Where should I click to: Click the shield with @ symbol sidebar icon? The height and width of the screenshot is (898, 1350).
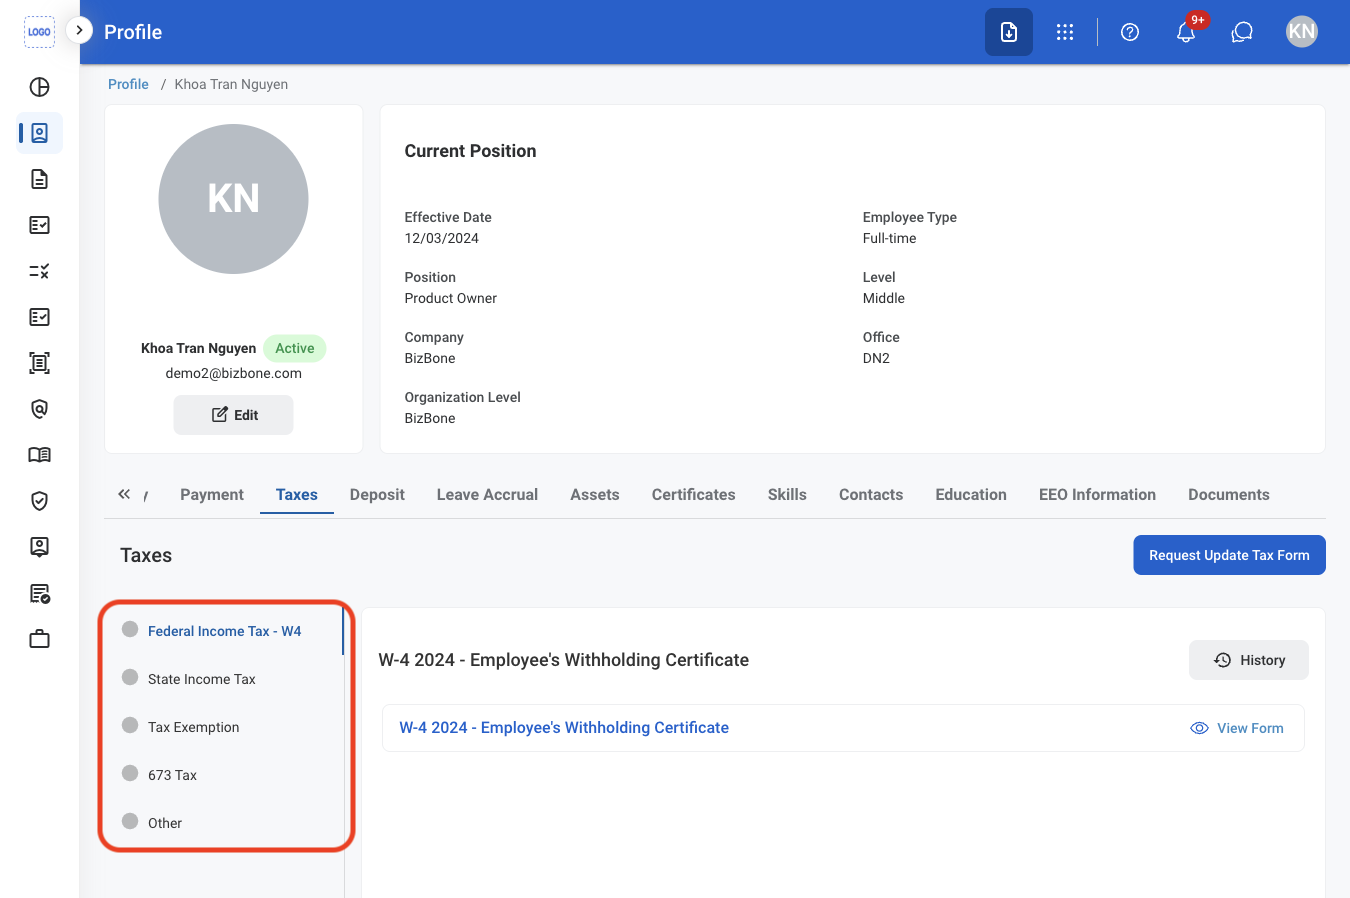click(x=39, y=409)
